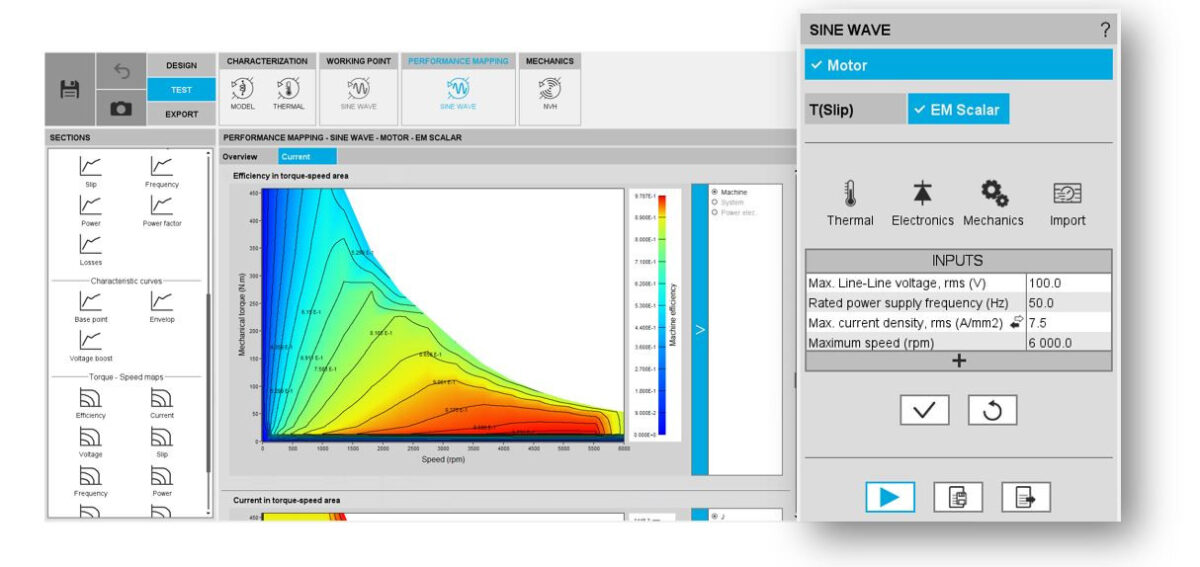The height and width of the screenshot is (567, 1200).
Task: Switch to the Overview tab
Action: coord(240,157)
